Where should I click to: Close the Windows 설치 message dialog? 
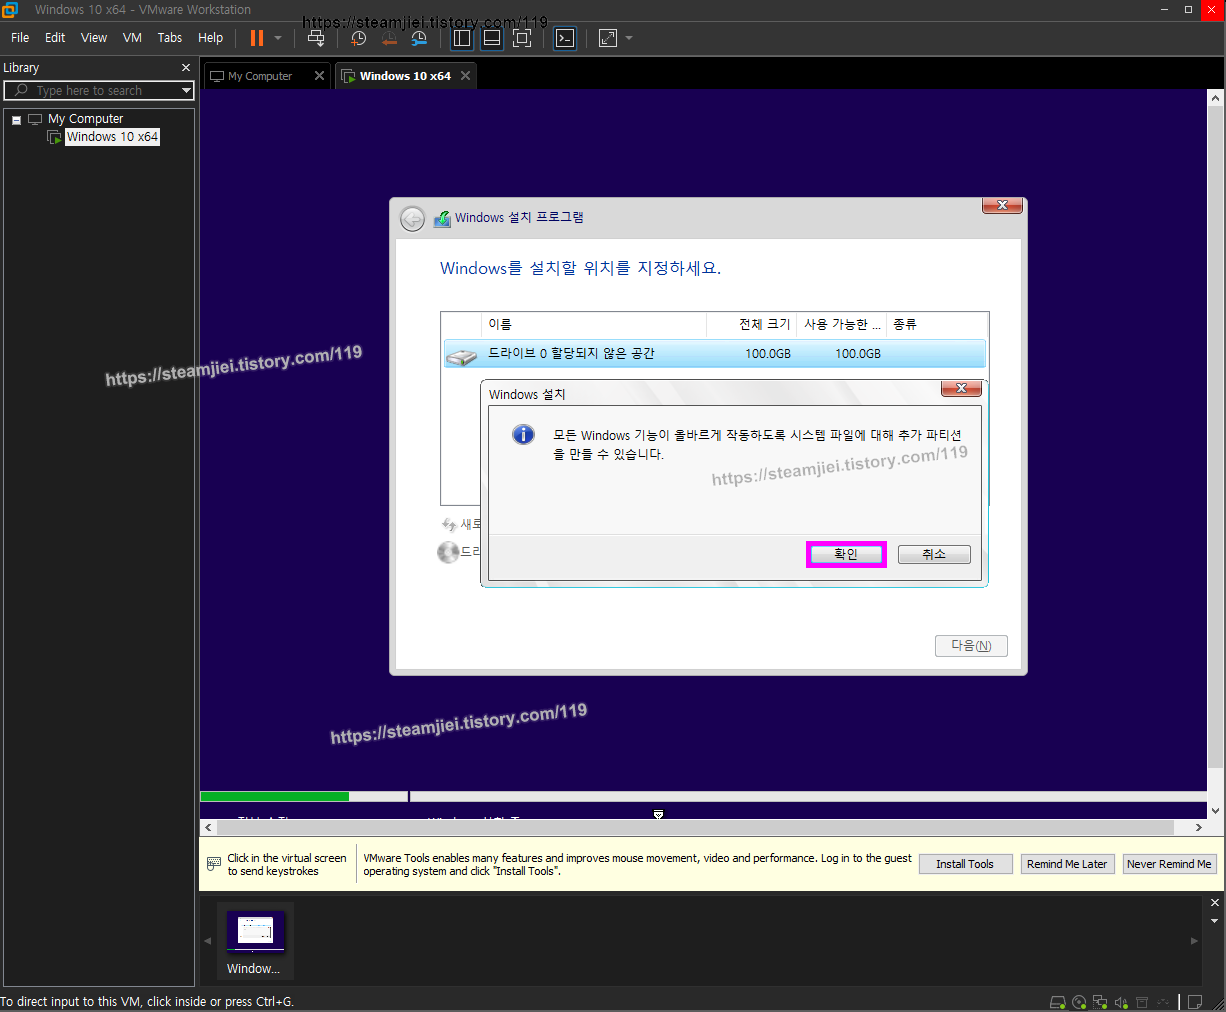961,388
